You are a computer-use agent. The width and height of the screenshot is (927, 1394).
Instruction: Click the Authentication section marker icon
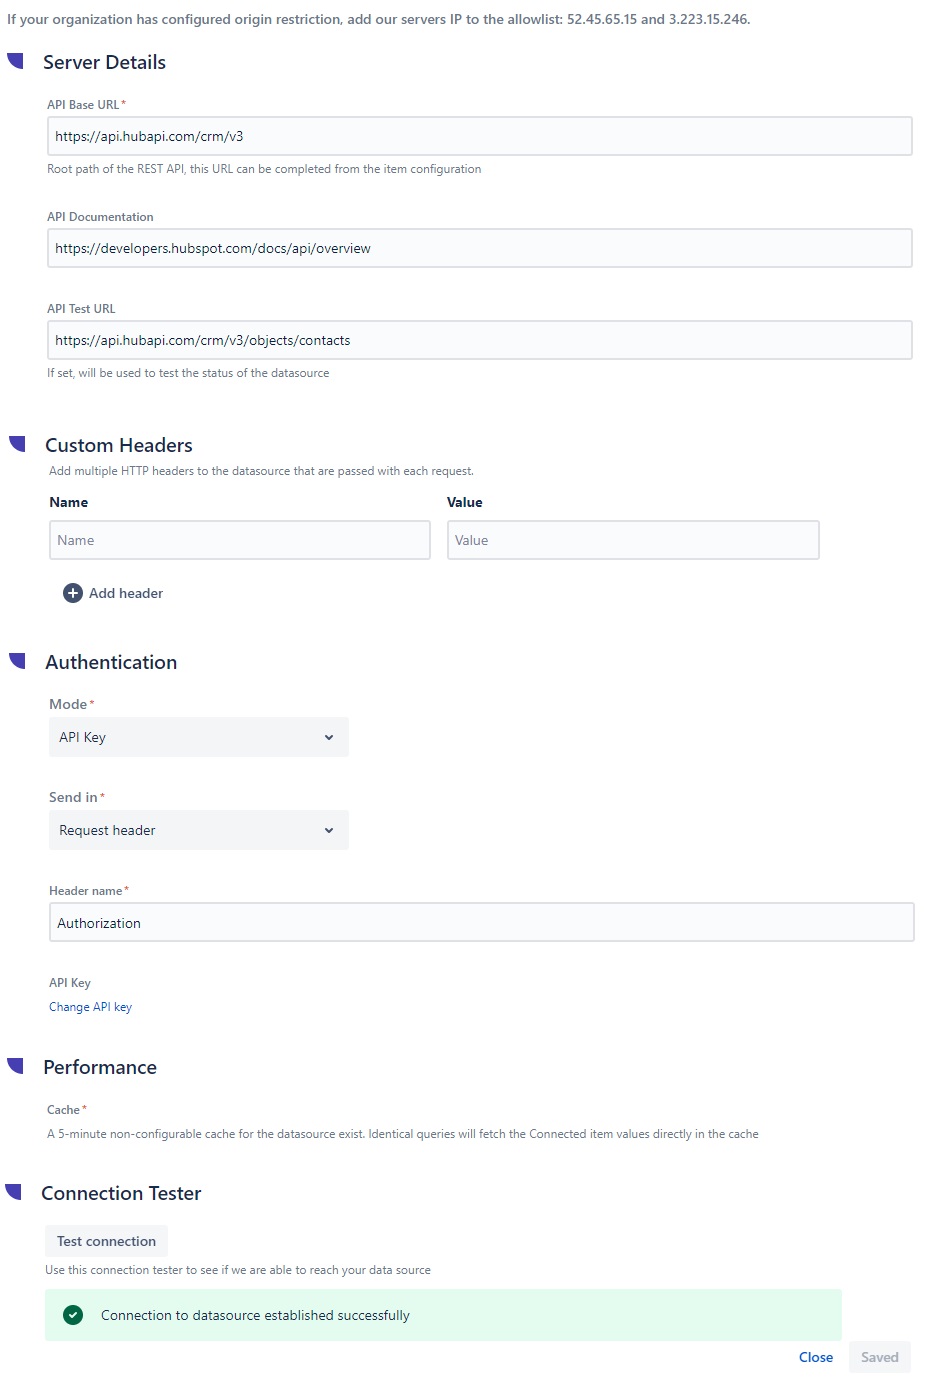tap(17, 661)
